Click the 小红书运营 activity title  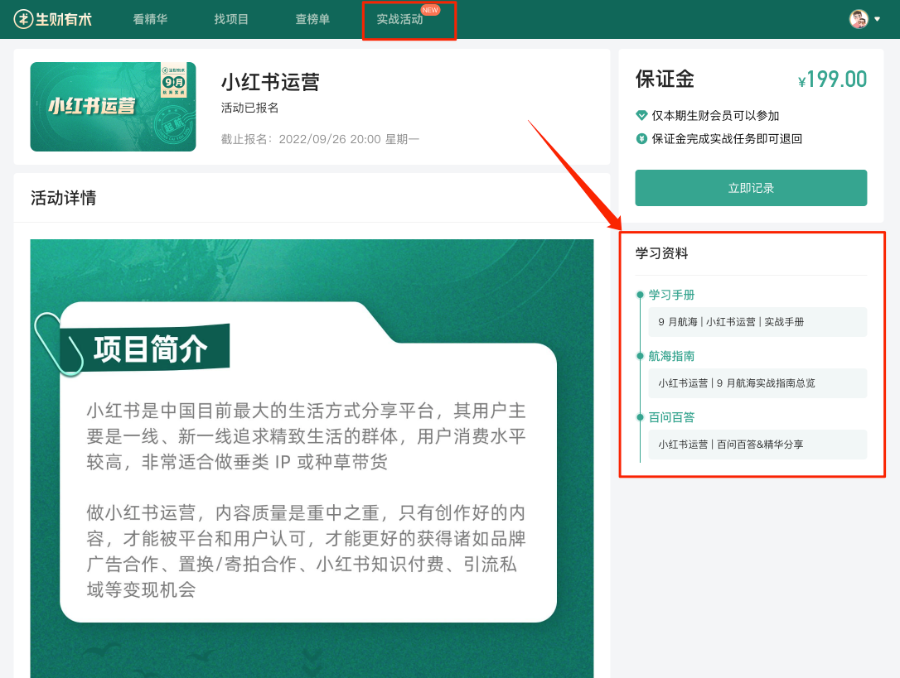(x=270, y=82)
